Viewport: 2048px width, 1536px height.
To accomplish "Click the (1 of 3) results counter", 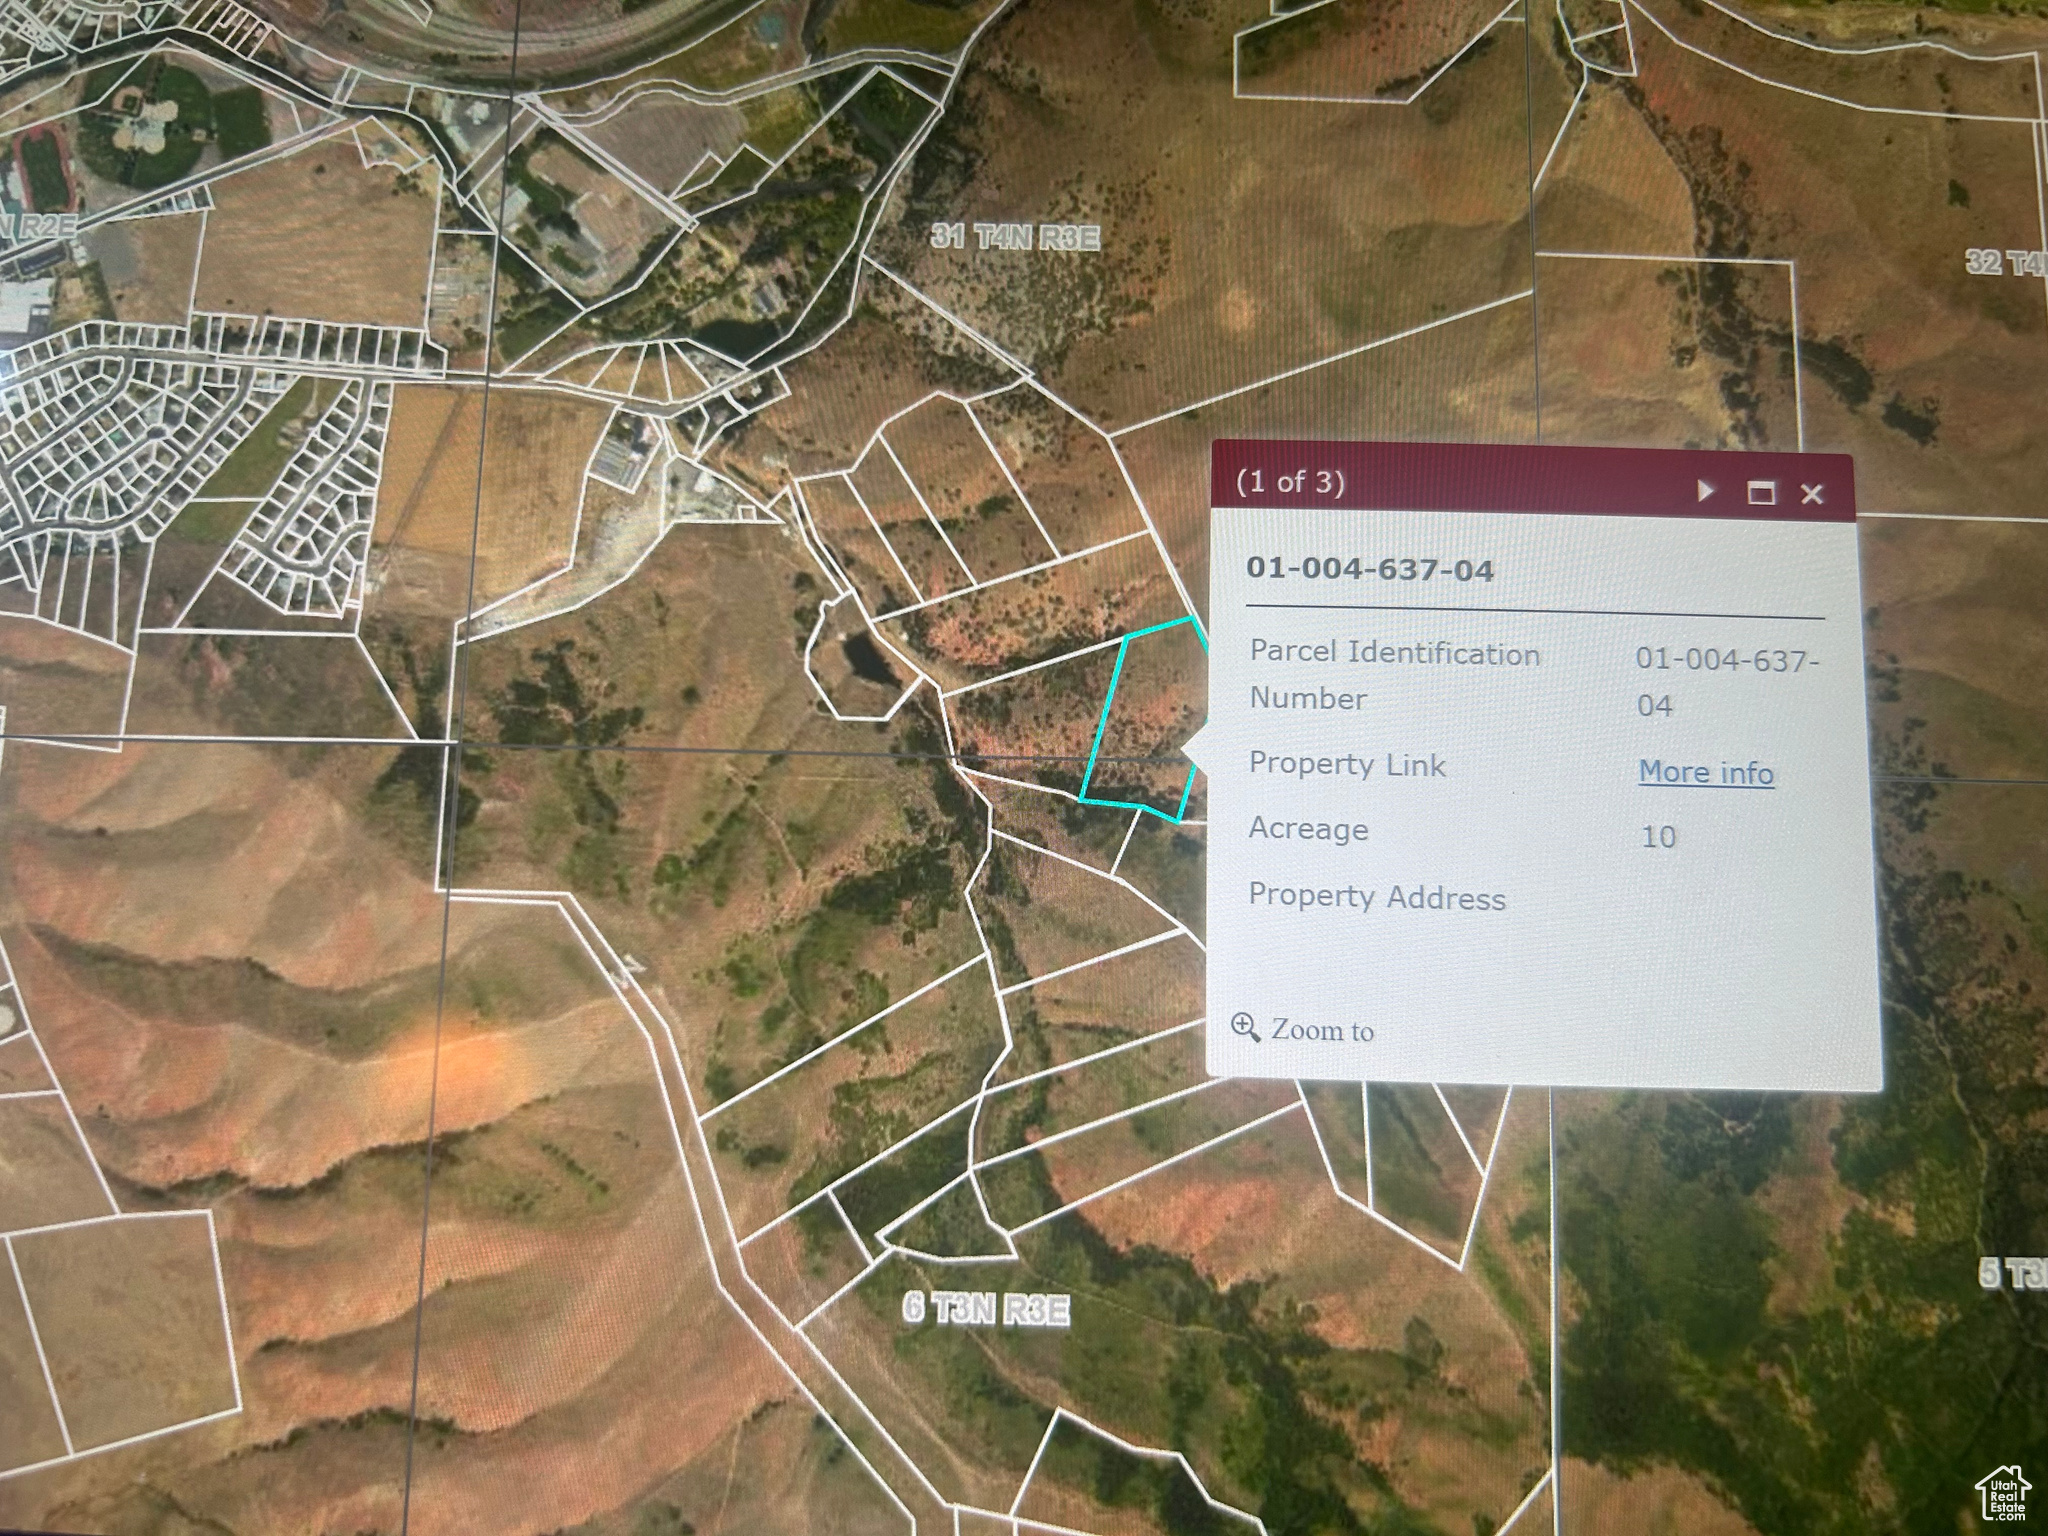I will [x=1290, y=482].
